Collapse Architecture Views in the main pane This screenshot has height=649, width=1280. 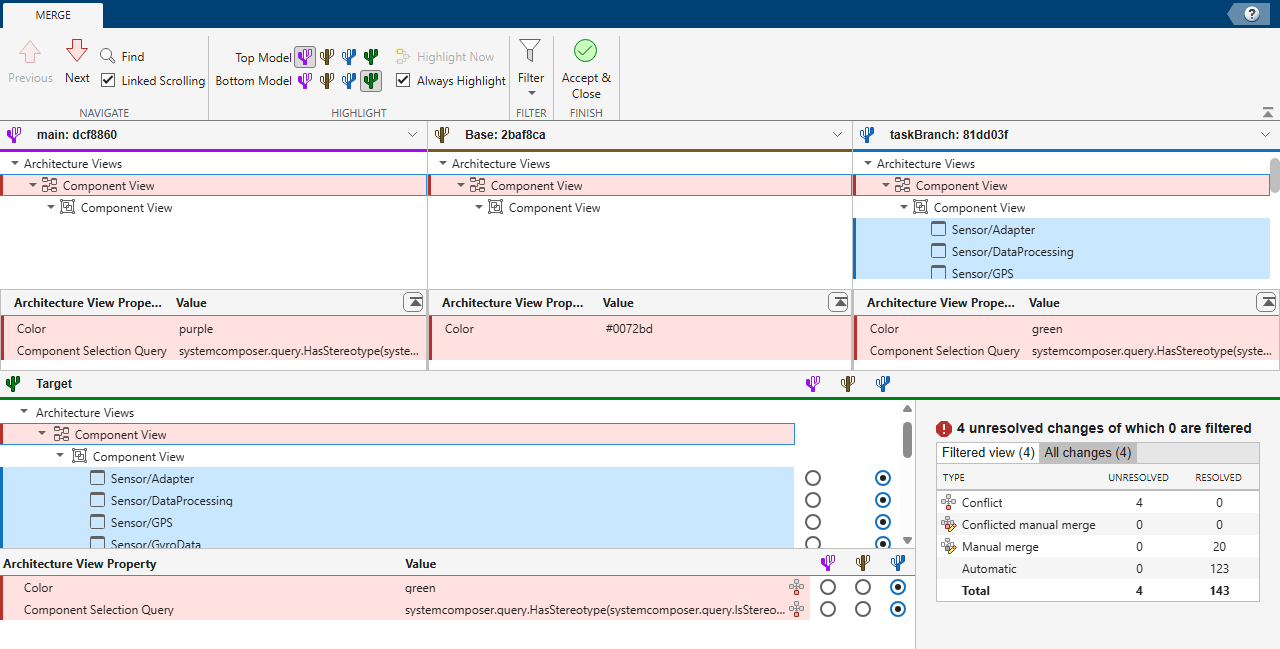[15, 163]
